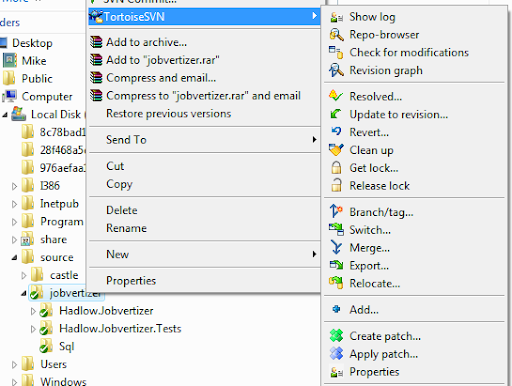Select the Desktop tree item
Screen dimensions: 512x386
pos(32,43)
